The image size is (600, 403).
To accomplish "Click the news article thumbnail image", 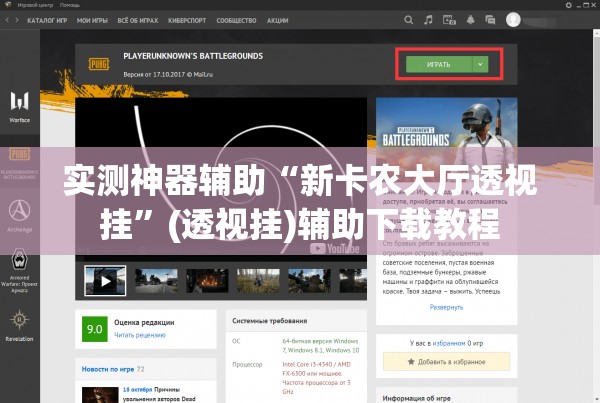I will (100, 395).
